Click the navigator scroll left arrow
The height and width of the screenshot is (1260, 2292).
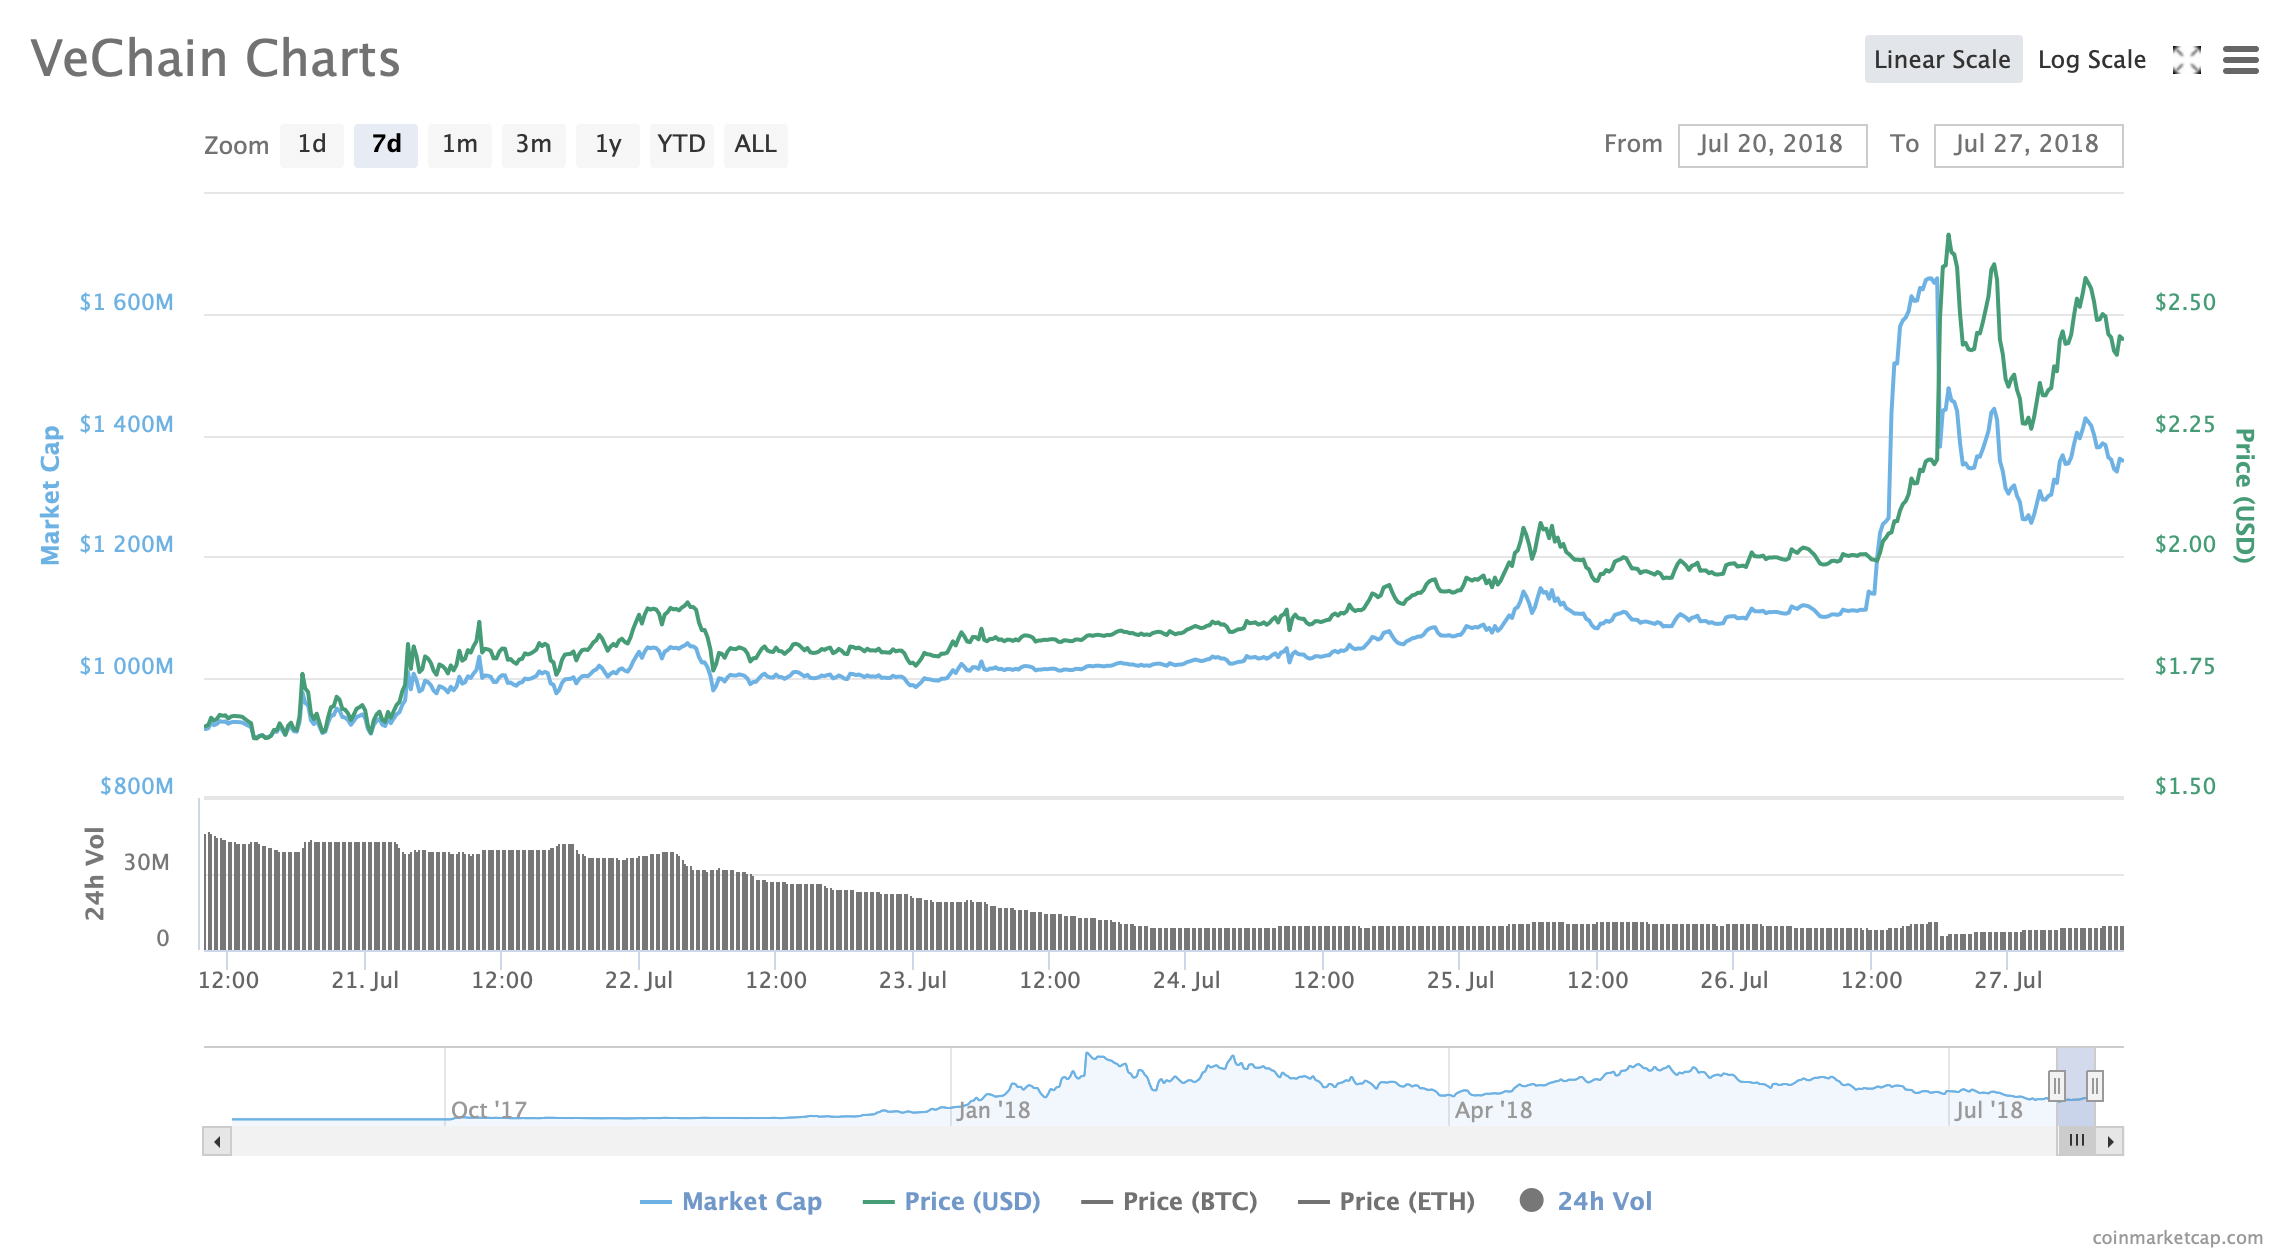pyautogui.click(x=217, y=1141)
